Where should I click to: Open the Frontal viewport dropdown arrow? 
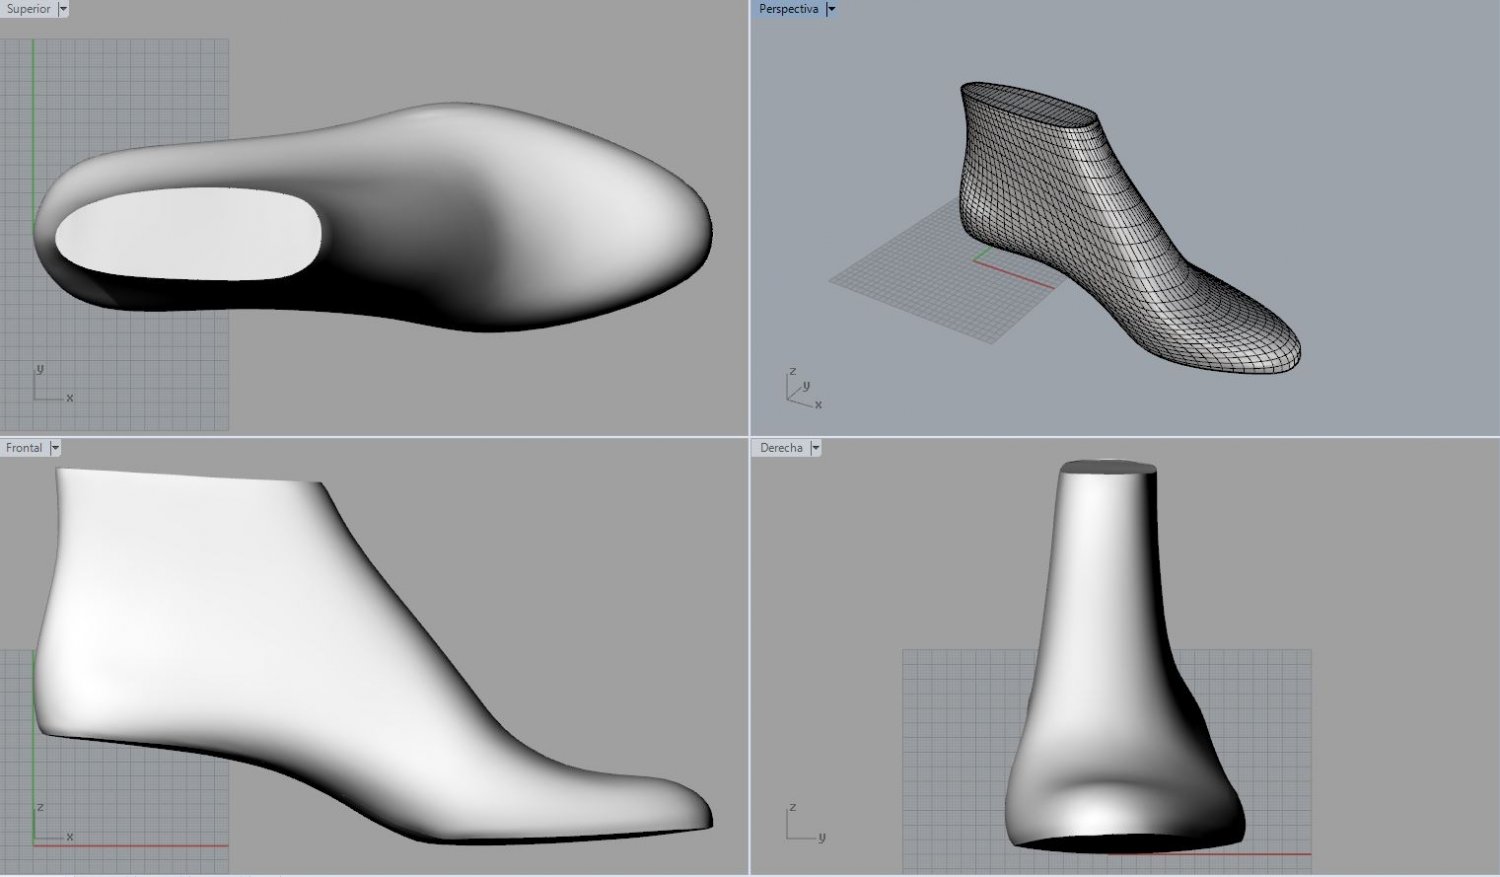pyautogui.click(x=56, y=447)
